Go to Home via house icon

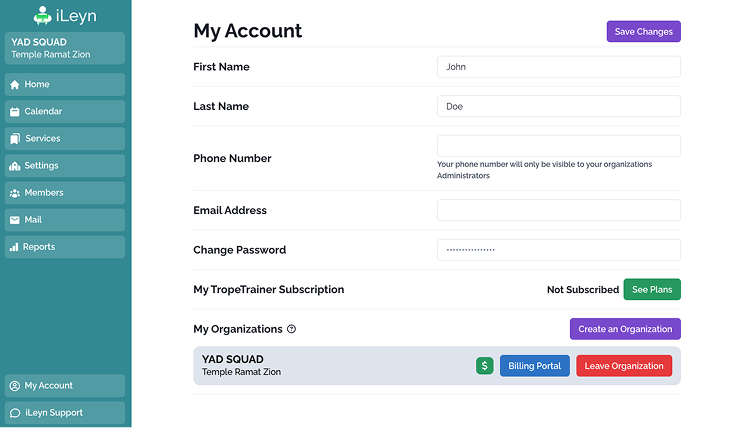(x=15, y=85)
